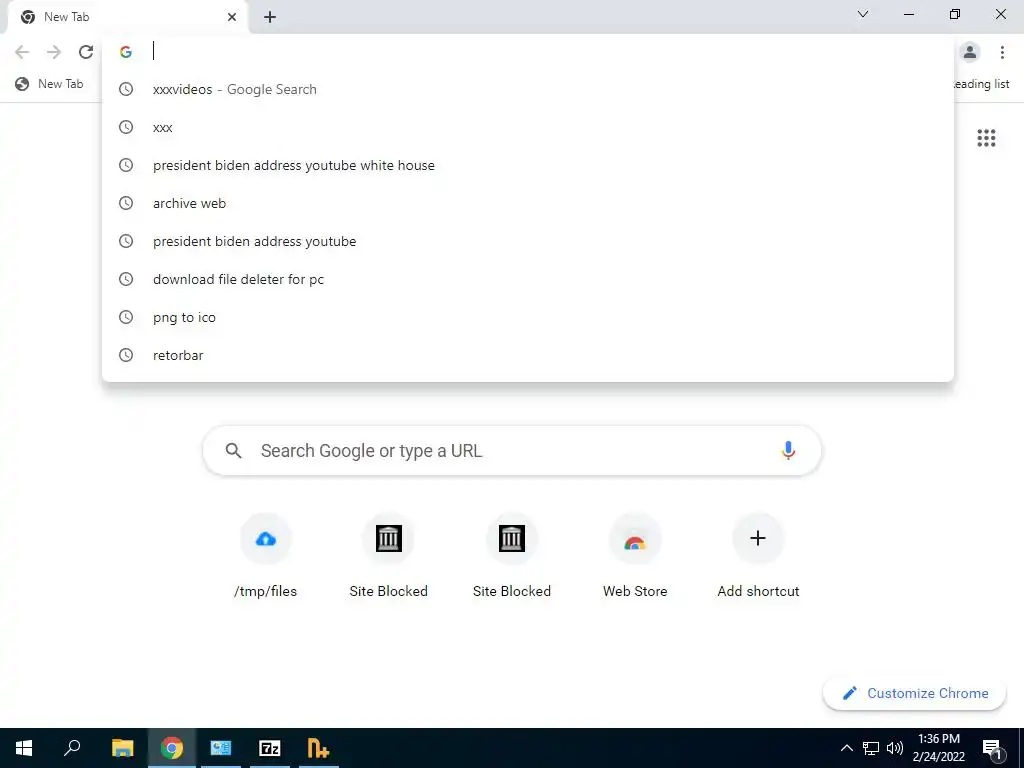Click the voice search microphone
Viewport: 1024px width, 768px height.
[x=788, y=451]
